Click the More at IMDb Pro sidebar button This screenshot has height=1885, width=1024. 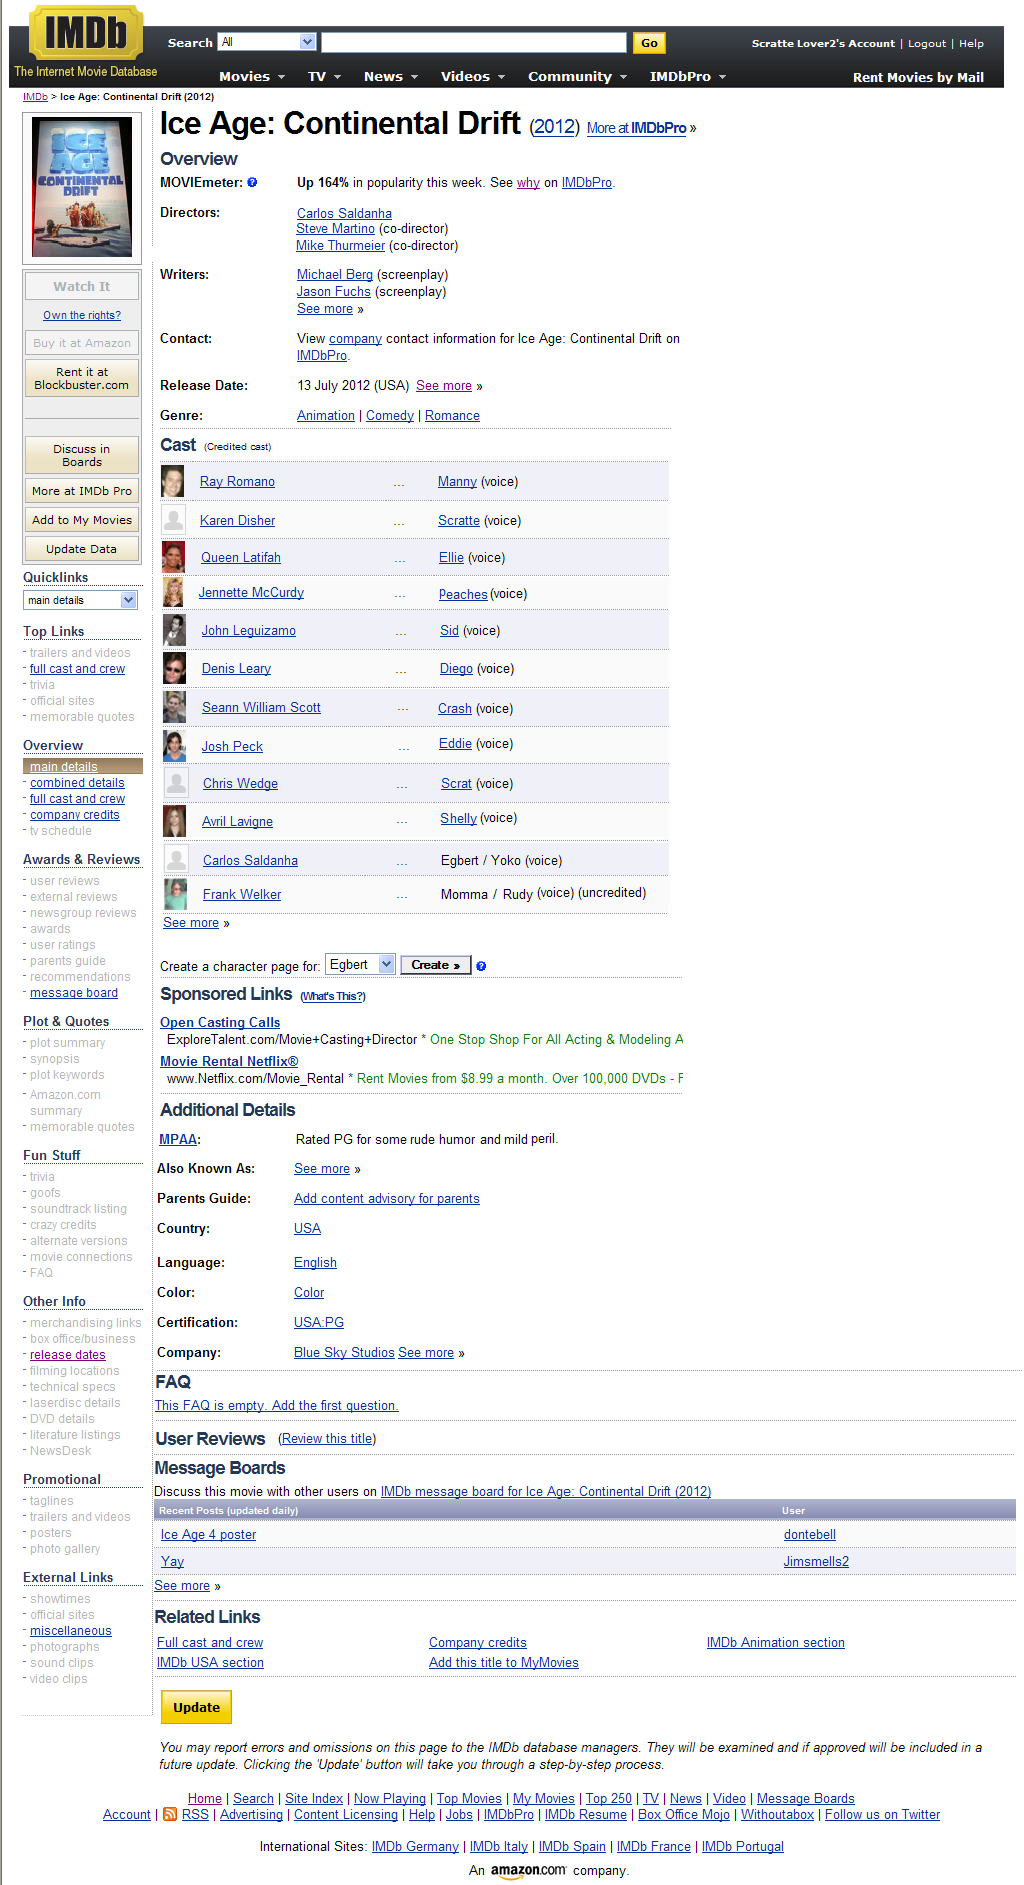(x=82, y=491)
